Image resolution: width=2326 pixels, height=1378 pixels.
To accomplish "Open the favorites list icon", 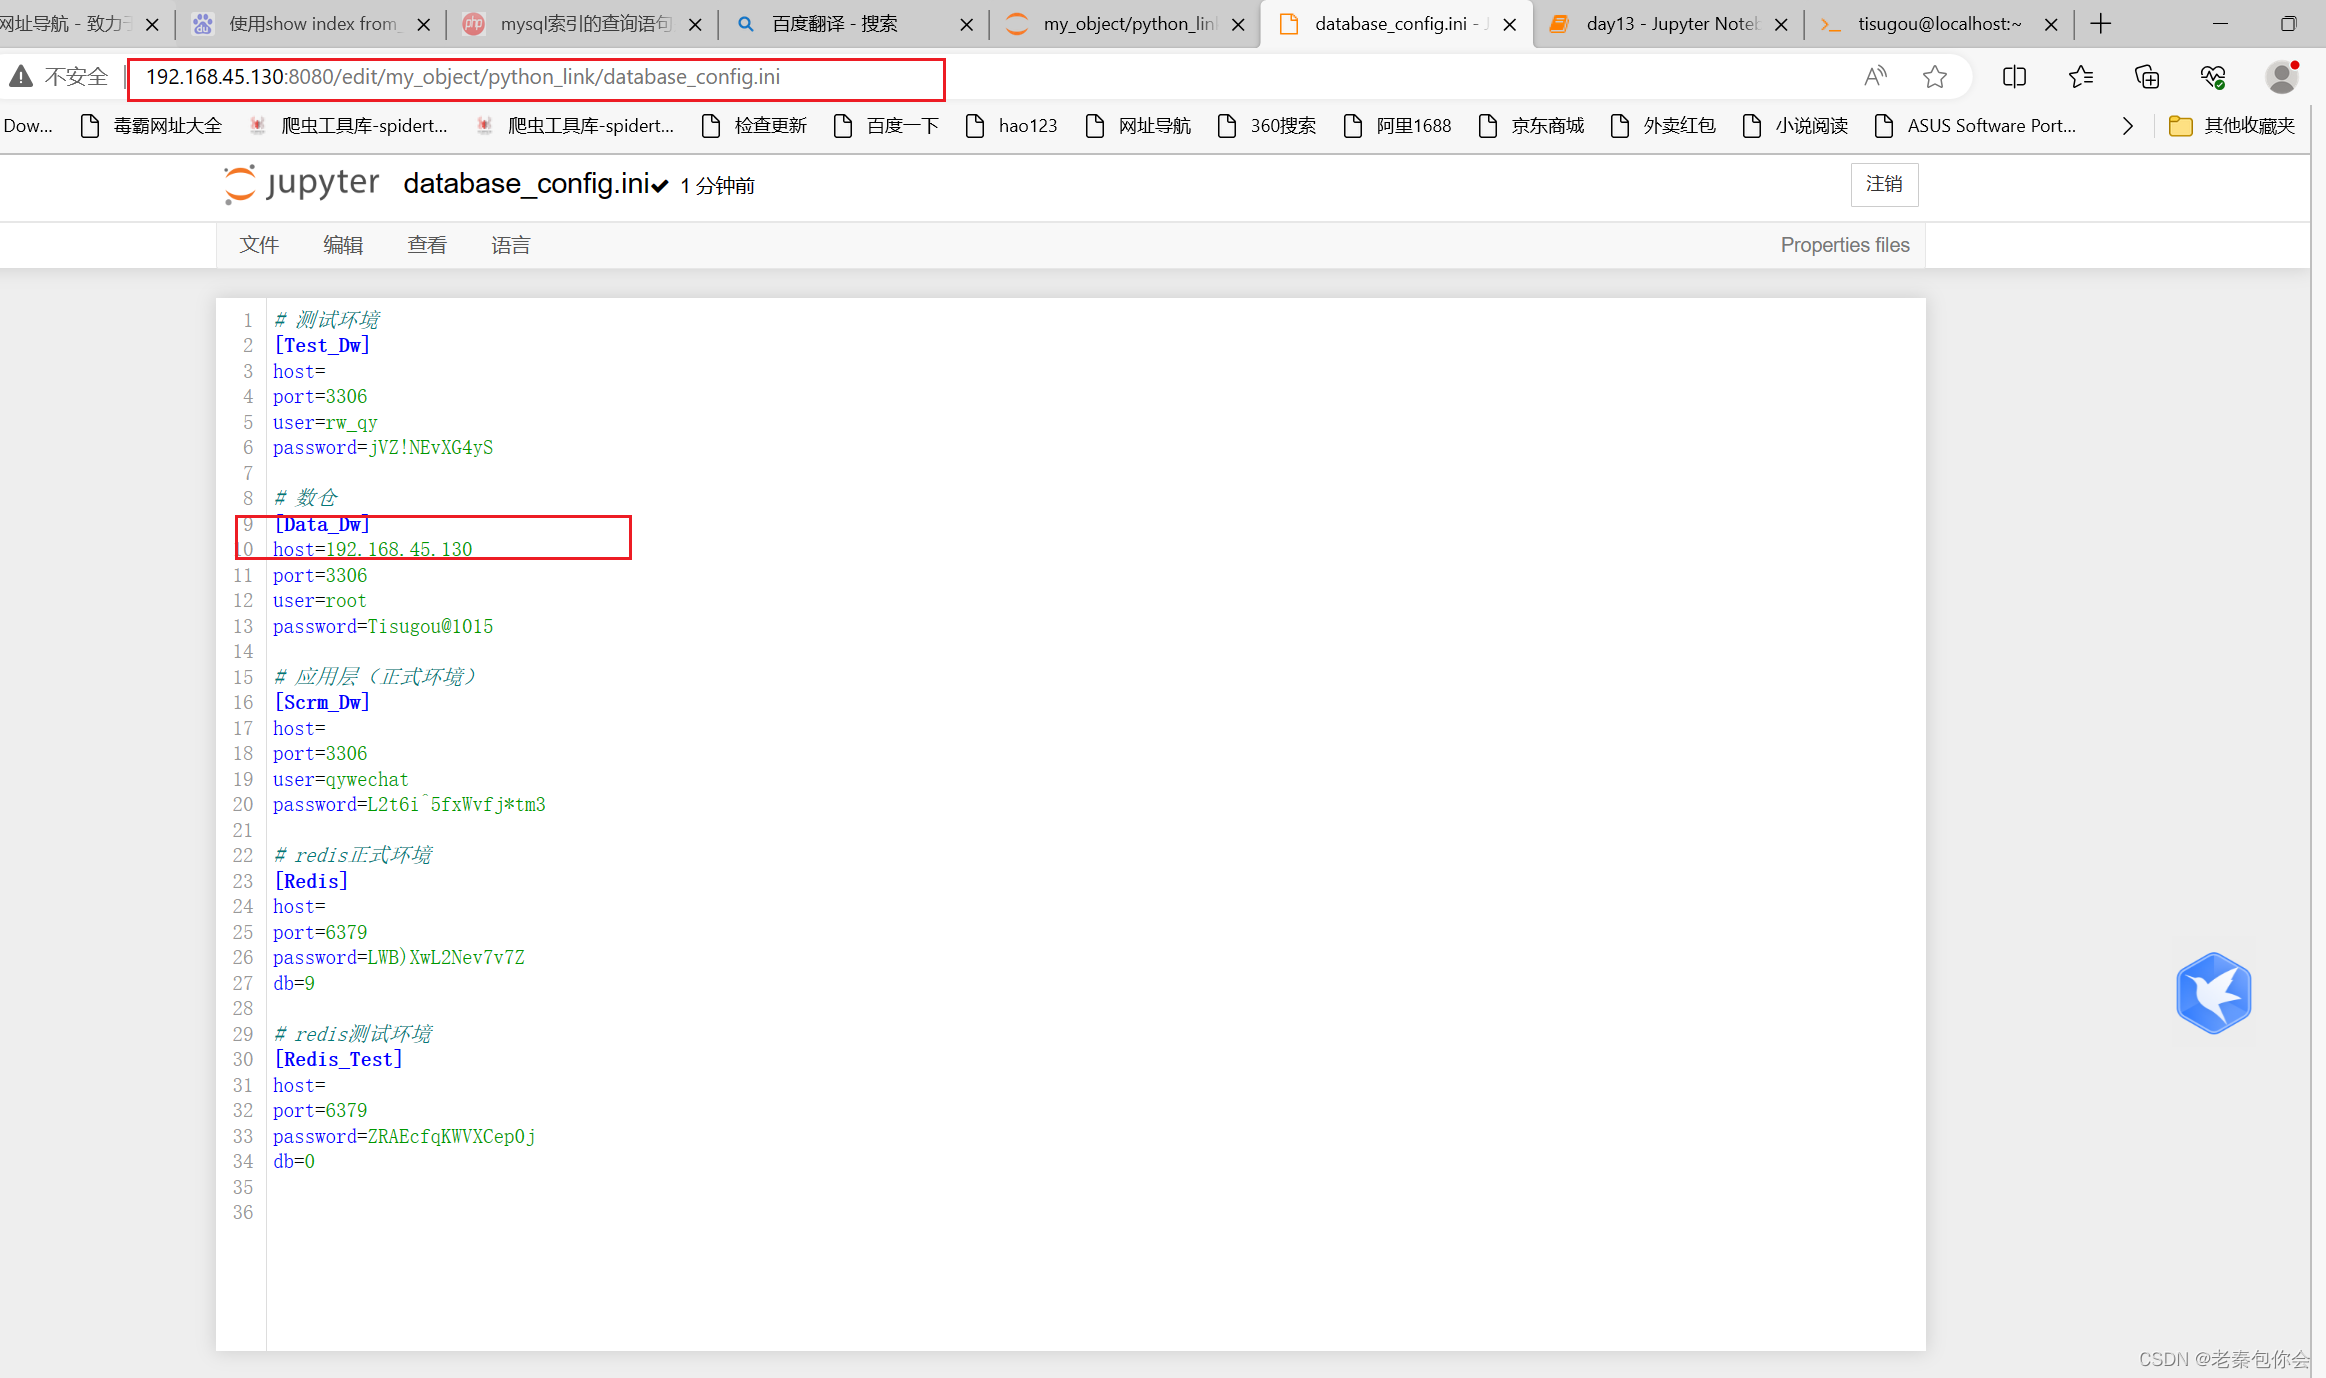I will [2081, 77].
